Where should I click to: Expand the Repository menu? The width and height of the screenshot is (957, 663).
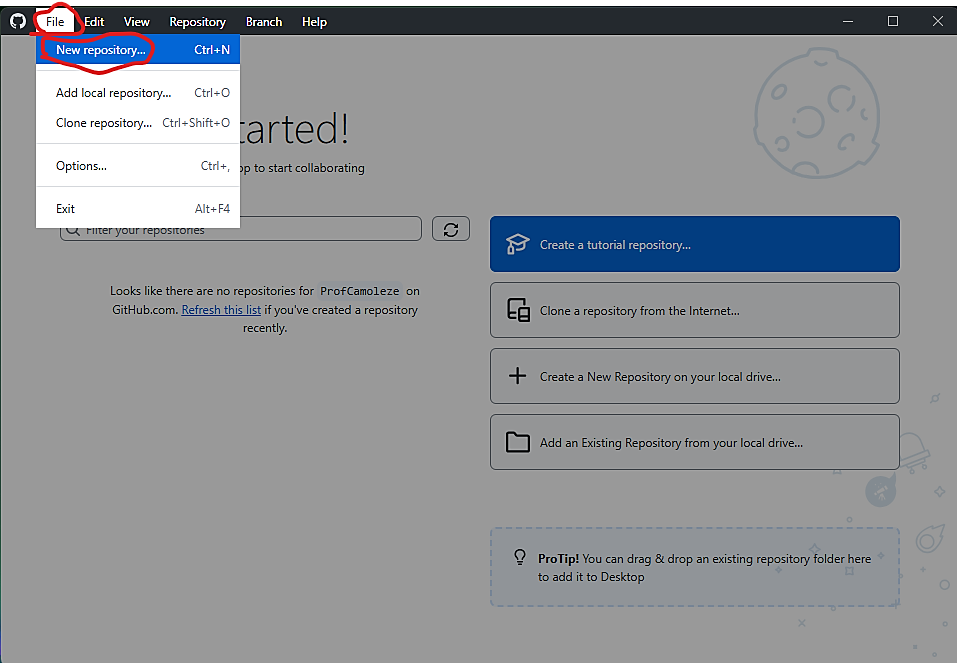coord(197,21)
